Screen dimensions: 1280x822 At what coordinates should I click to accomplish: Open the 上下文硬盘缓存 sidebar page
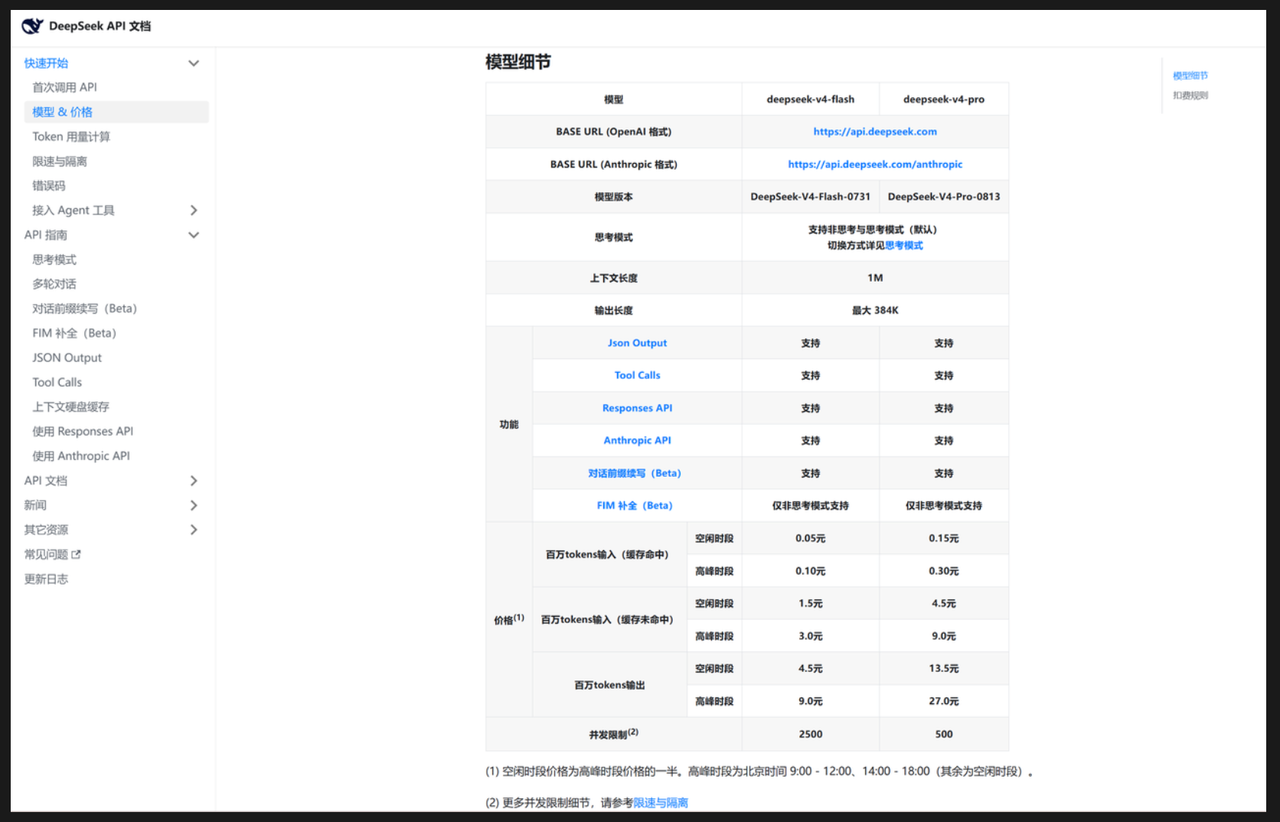pyautogui.click(x=71, y=407)
